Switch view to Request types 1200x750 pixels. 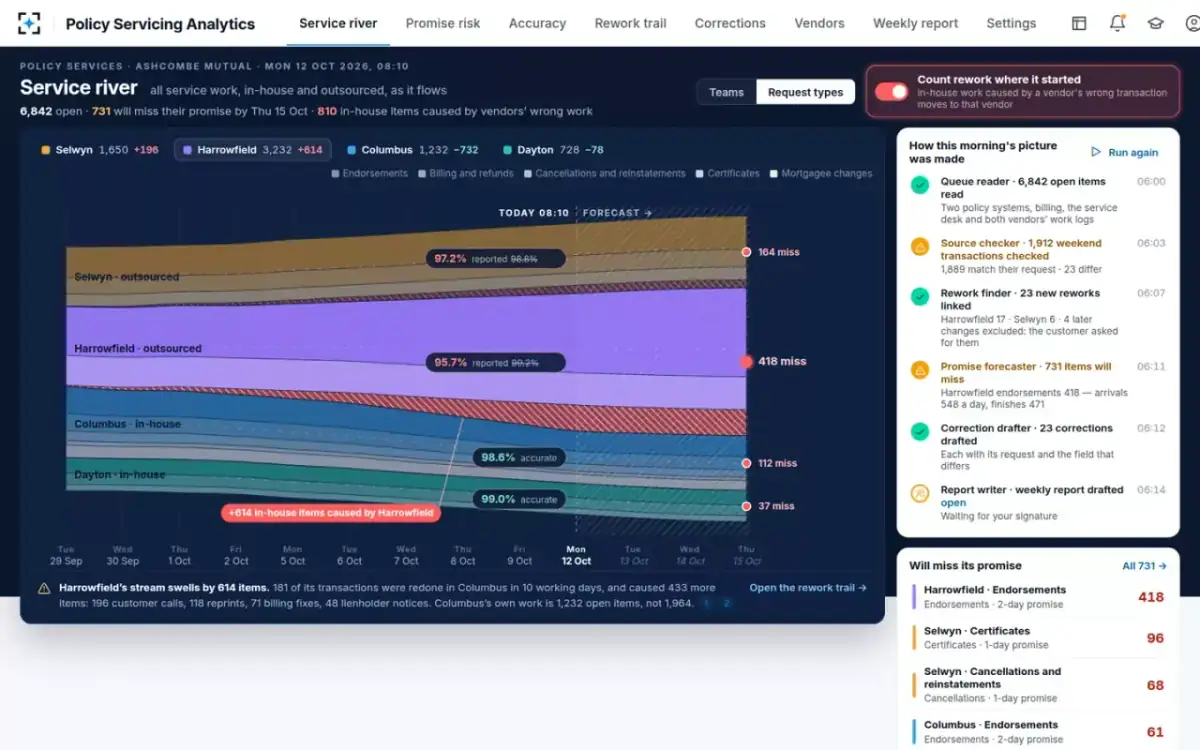click(x=805, y=92)
